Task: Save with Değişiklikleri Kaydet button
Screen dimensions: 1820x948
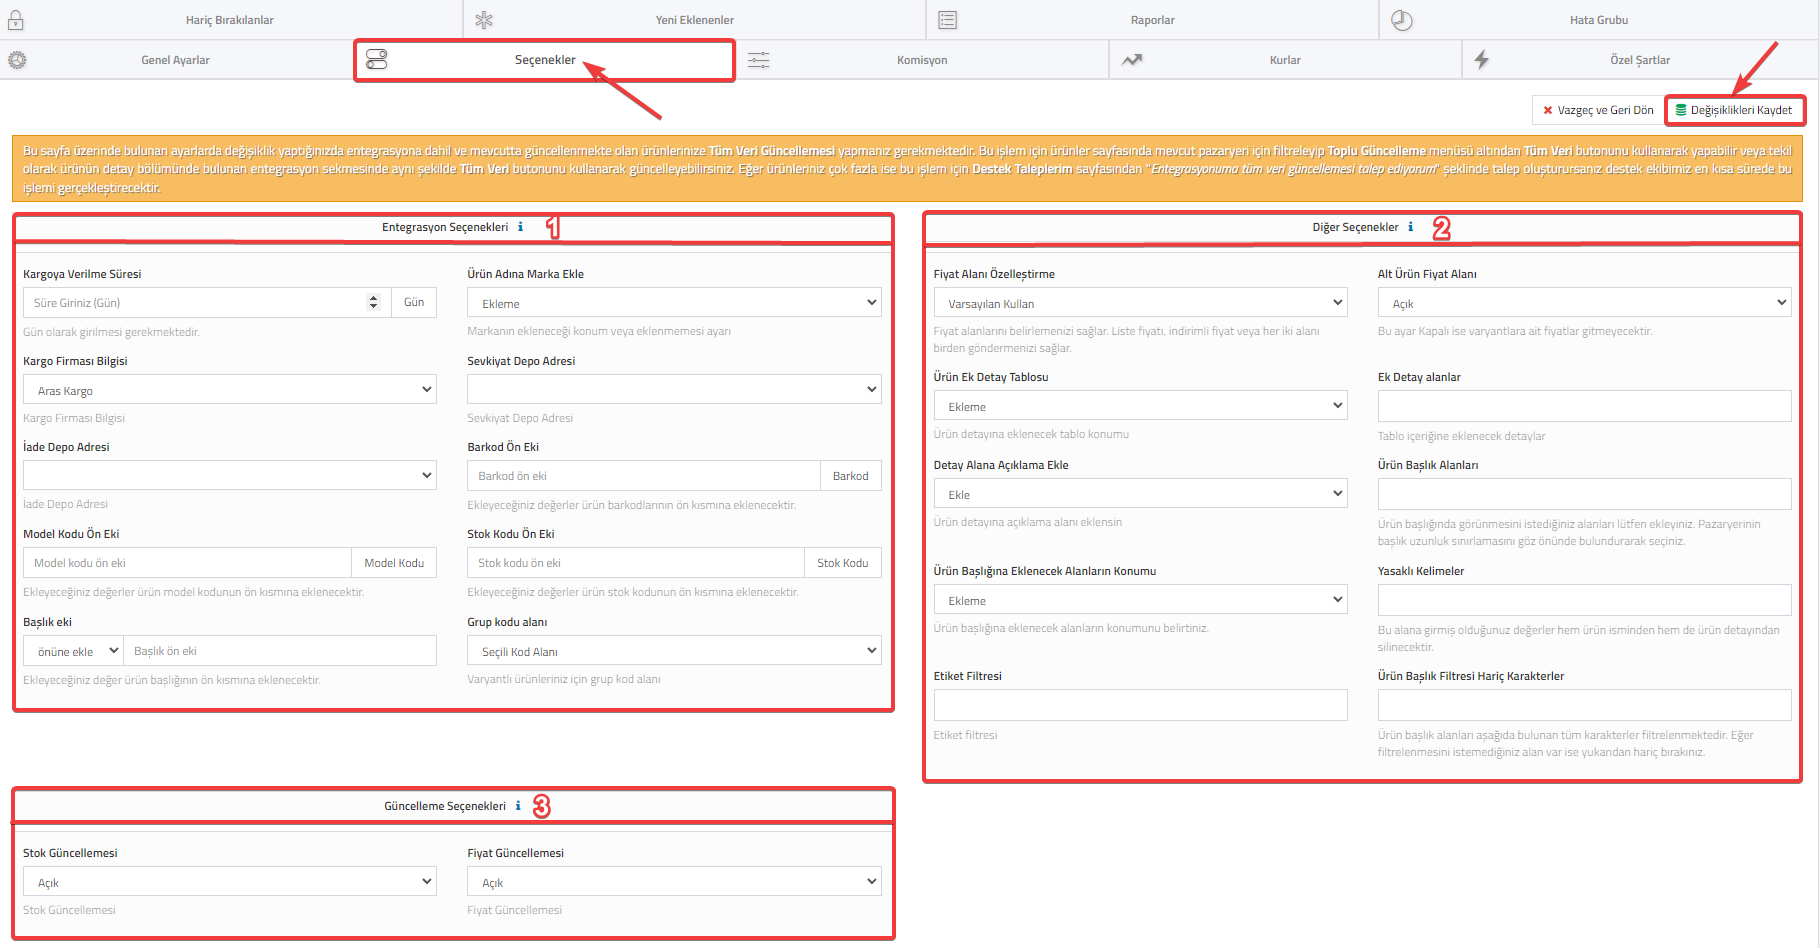Action: click(1735, 110)
